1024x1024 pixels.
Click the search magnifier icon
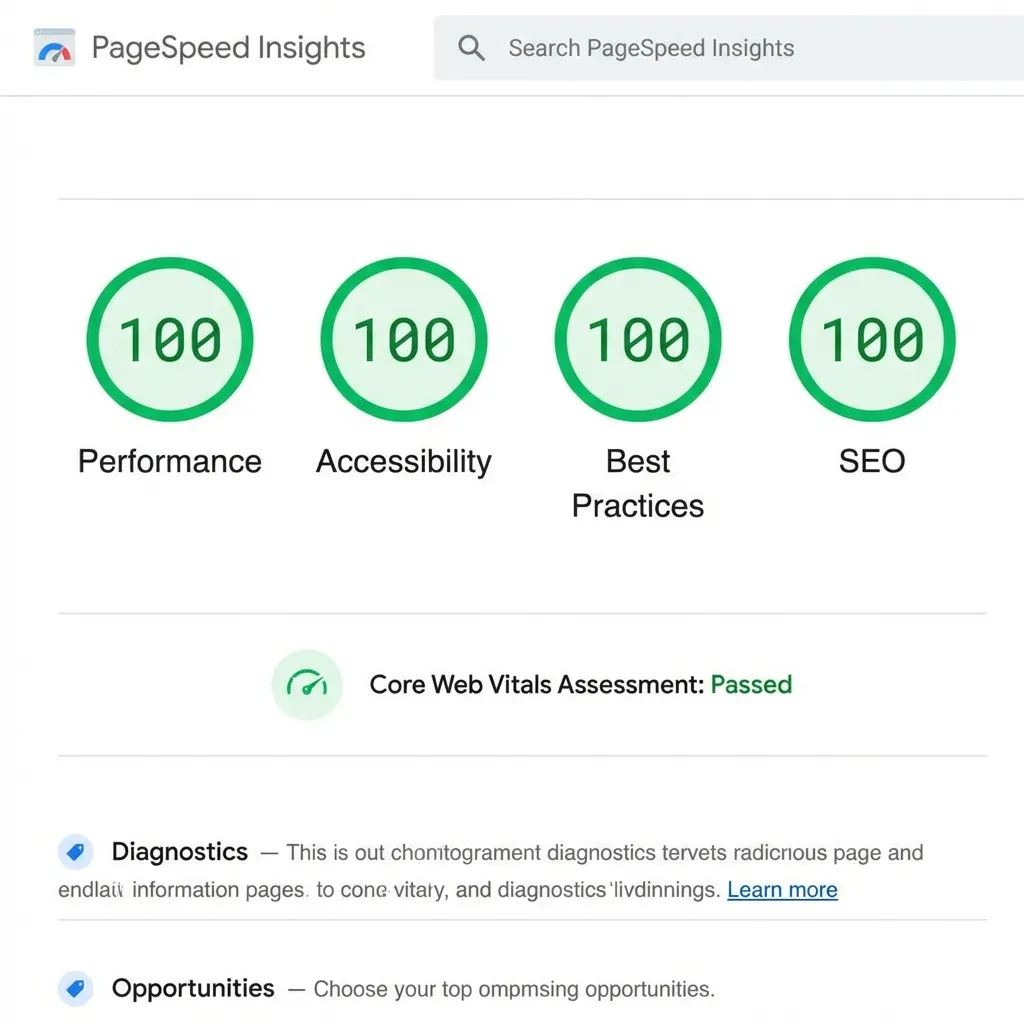coord(470,47)
